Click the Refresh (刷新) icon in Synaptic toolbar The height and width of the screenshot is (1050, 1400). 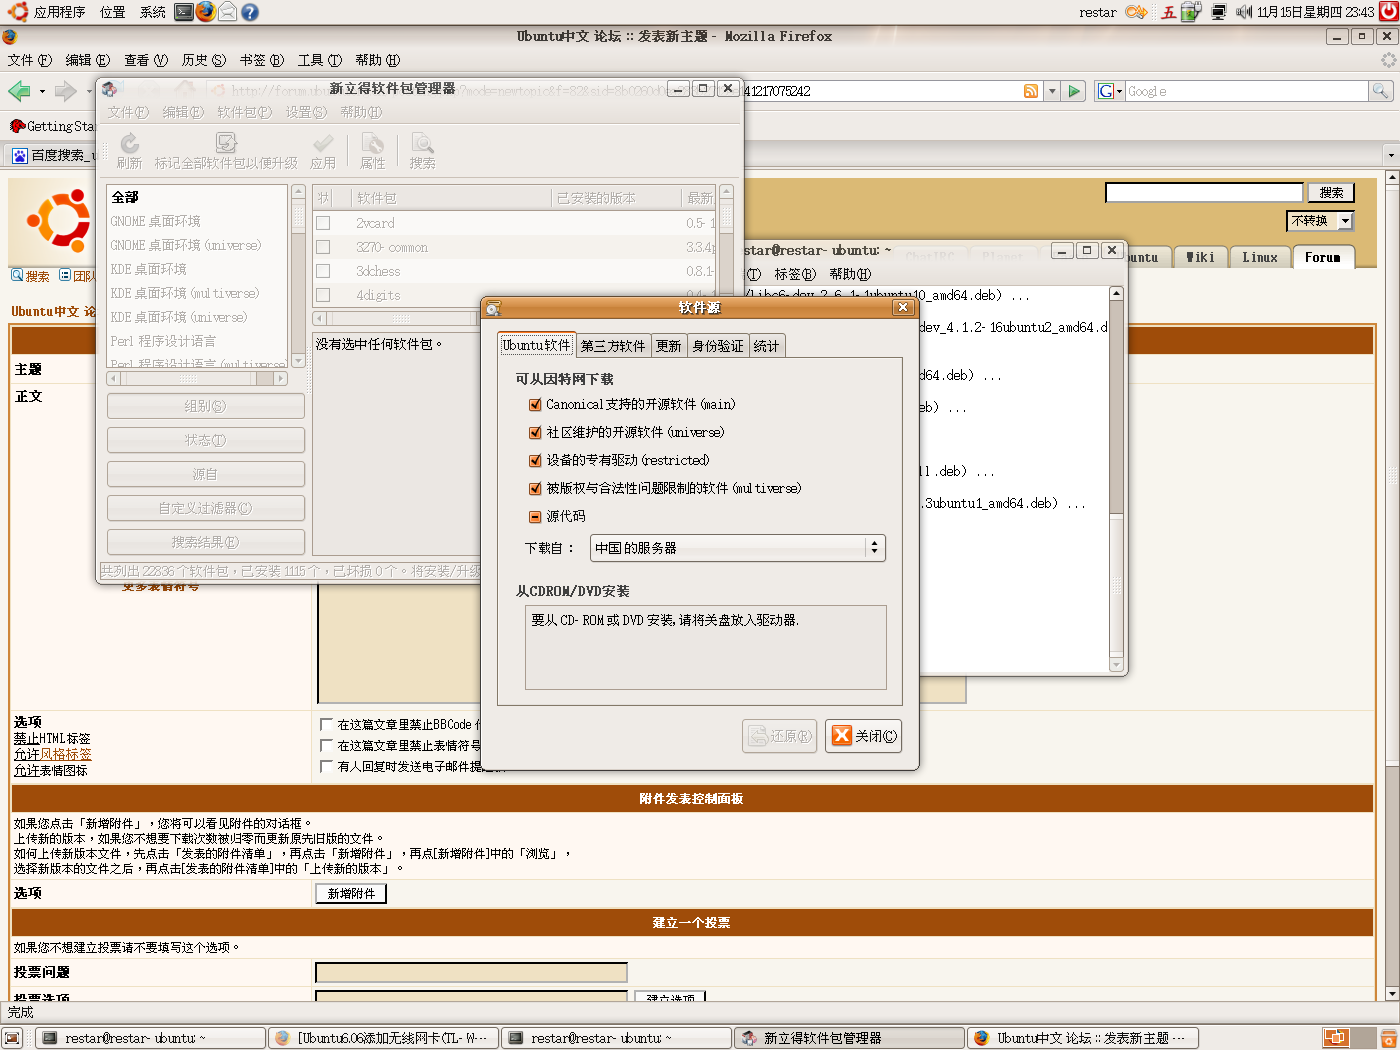click(x=129, y=144)
